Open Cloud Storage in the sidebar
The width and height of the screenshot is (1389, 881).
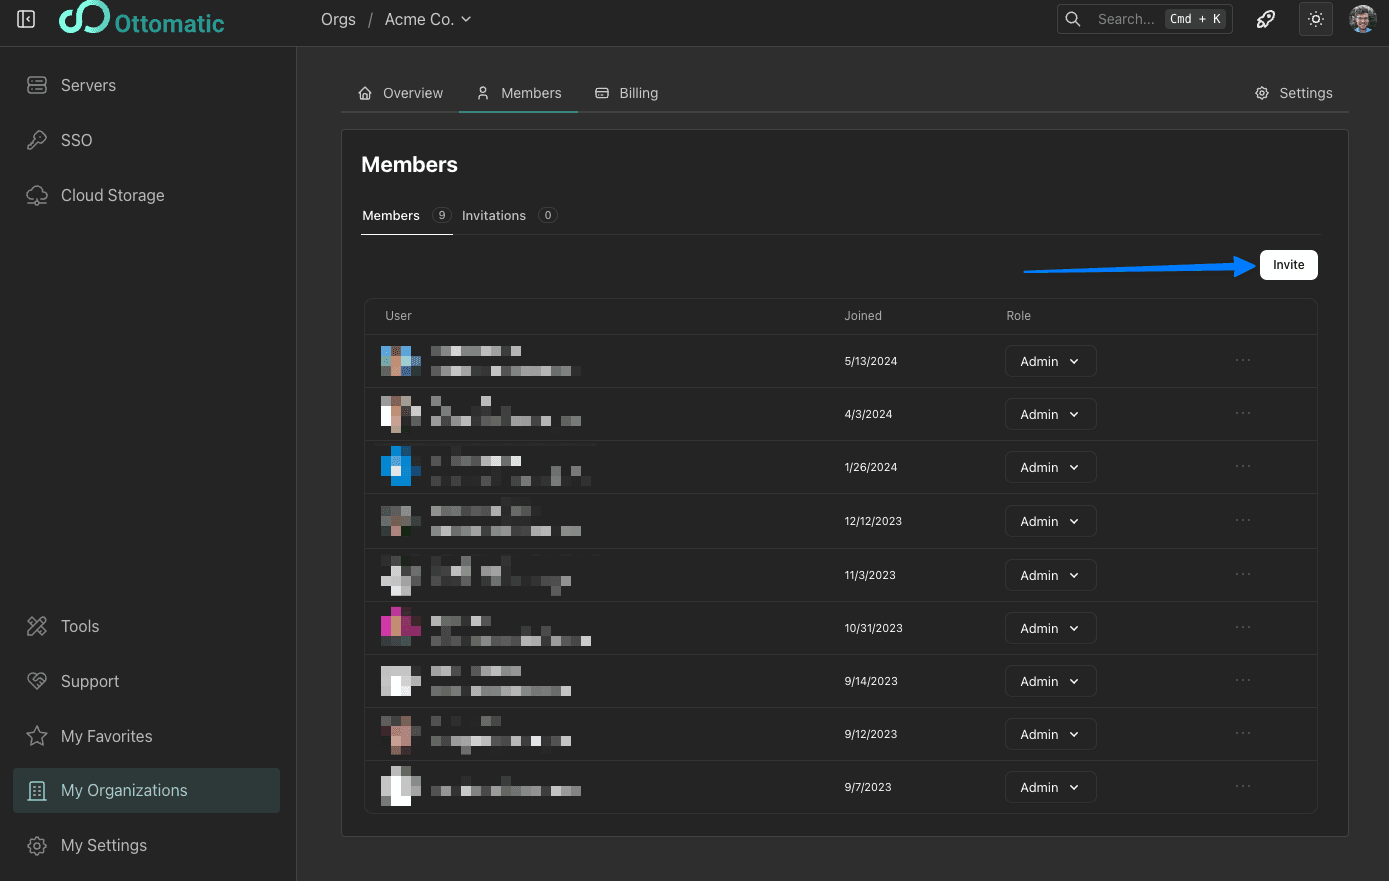pos(112,195)
